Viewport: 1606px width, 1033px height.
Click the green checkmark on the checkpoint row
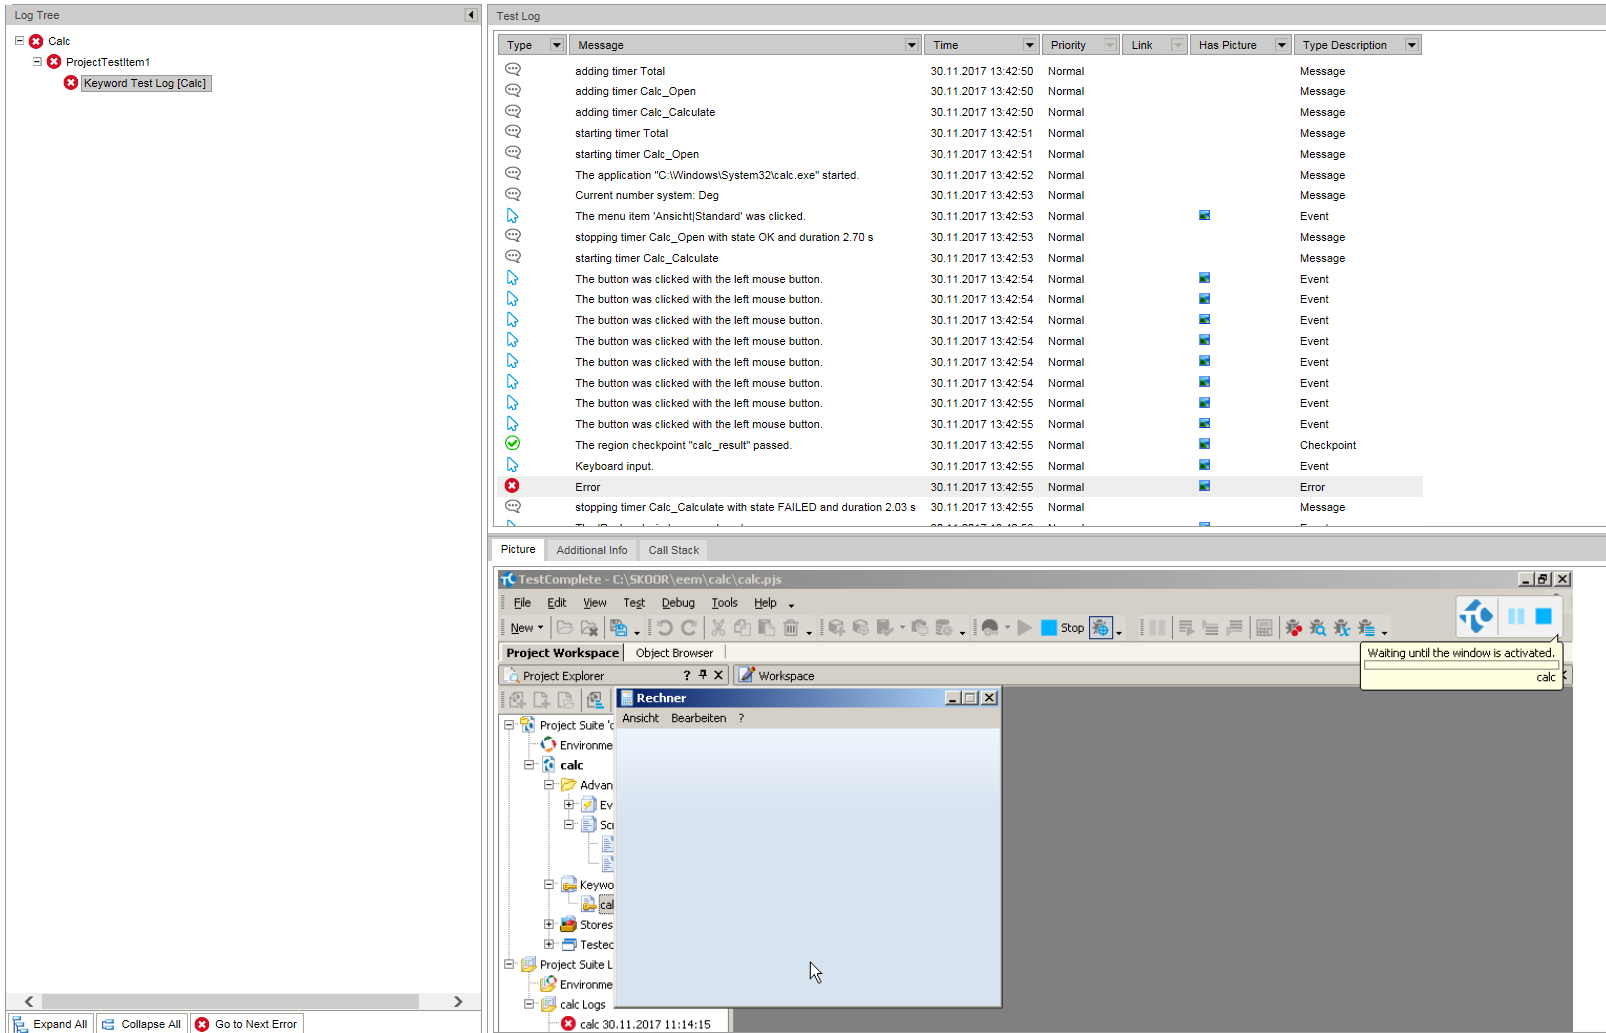click(513, 443)
